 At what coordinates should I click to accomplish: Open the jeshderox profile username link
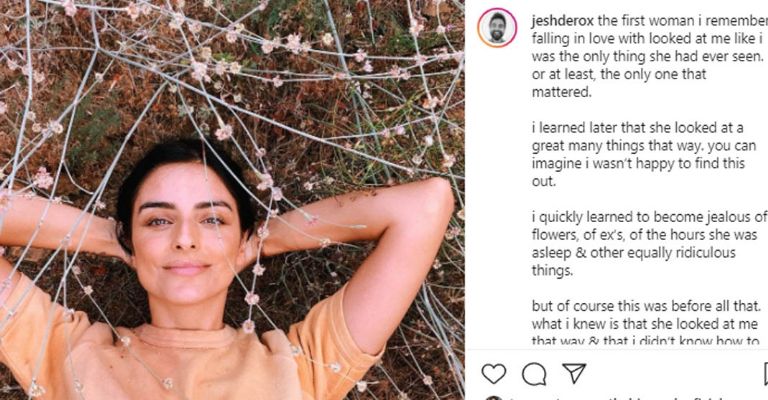(563, 21)
